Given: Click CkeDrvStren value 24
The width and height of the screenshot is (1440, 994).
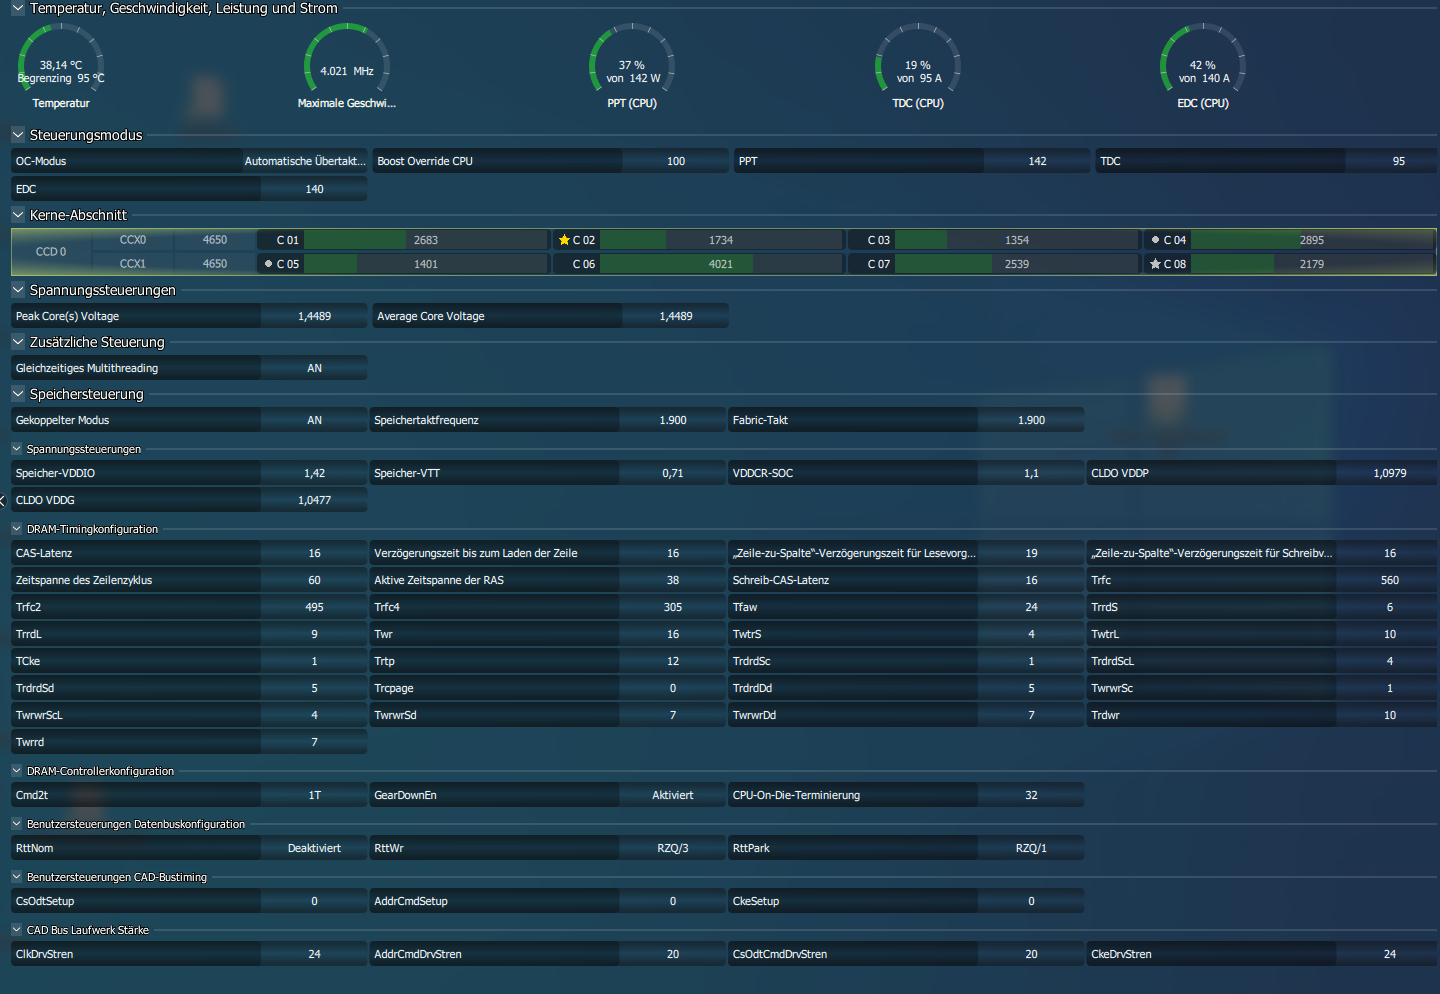Looking at the screenshot, I should tap(1390, 954).
